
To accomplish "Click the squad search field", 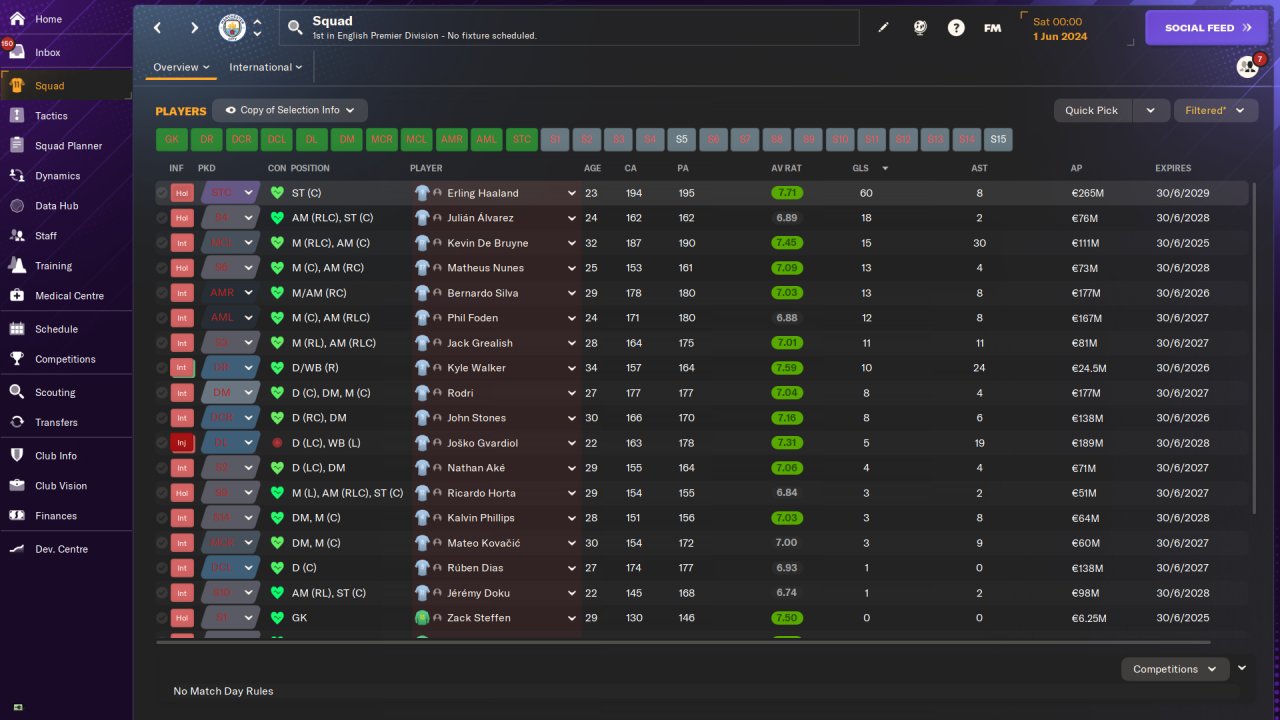I will click(569, 28).
